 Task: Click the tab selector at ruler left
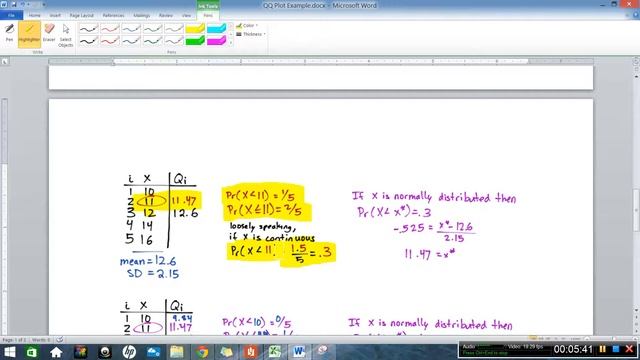point(4,62)
